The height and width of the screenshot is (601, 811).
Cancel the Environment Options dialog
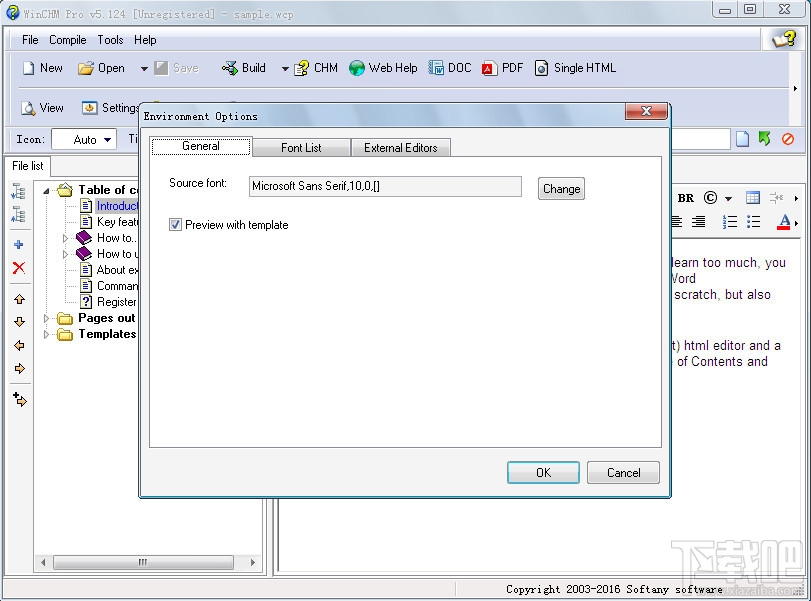623,472
